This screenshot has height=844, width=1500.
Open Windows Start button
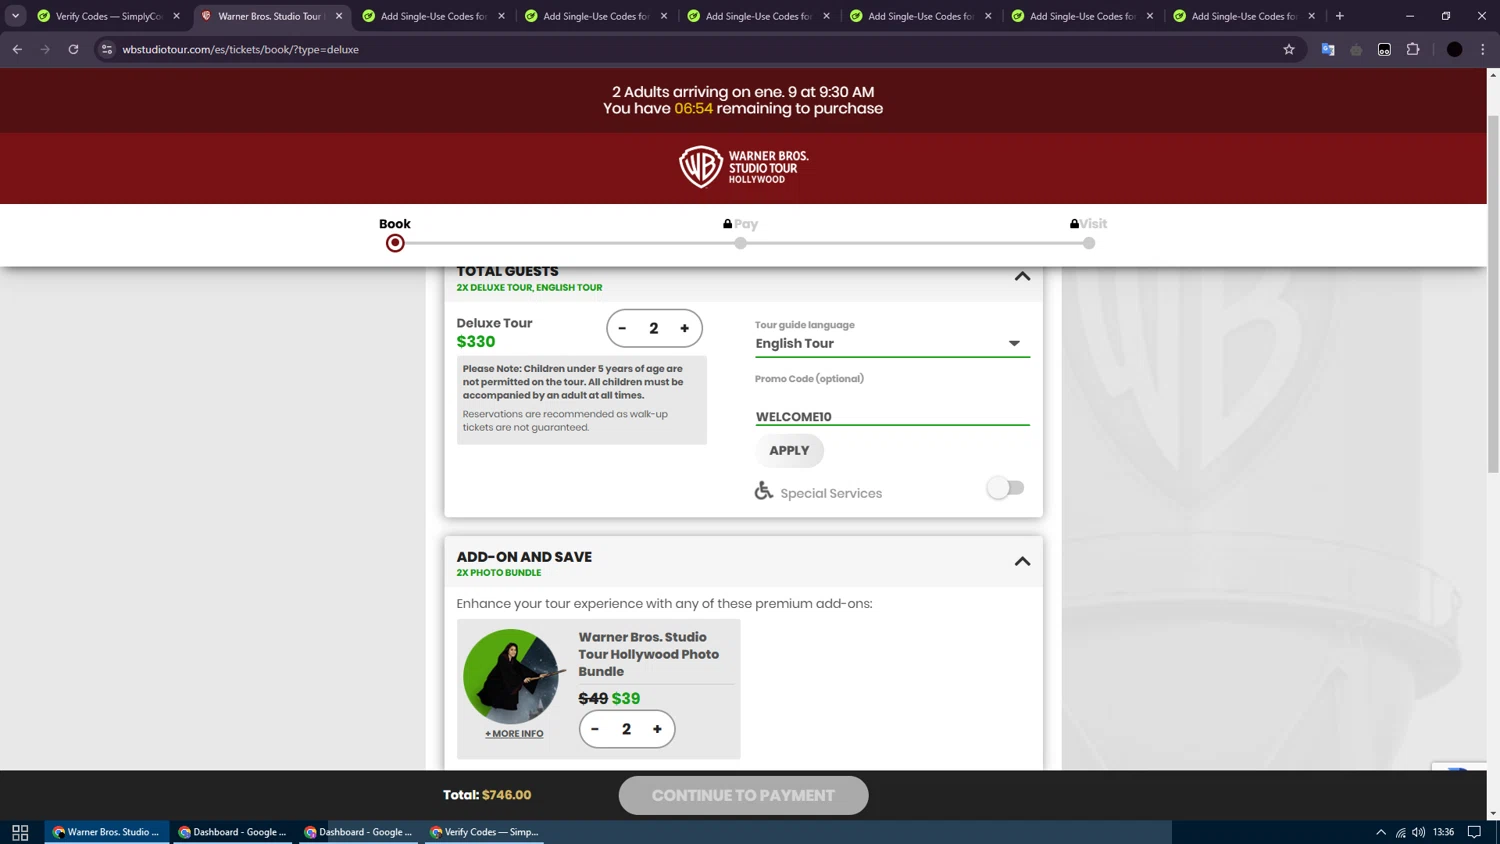[x=20, y=833]
